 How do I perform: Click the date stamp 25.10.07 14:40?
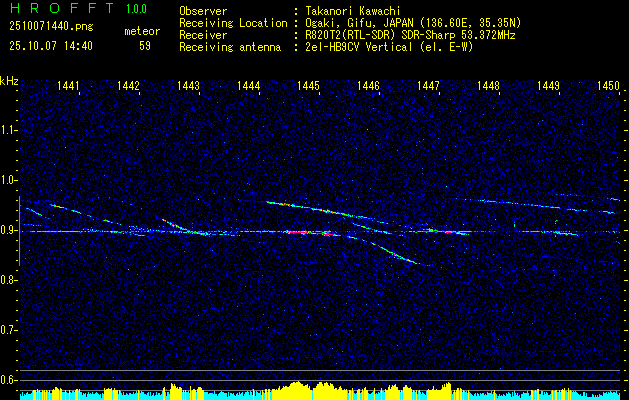49,46
